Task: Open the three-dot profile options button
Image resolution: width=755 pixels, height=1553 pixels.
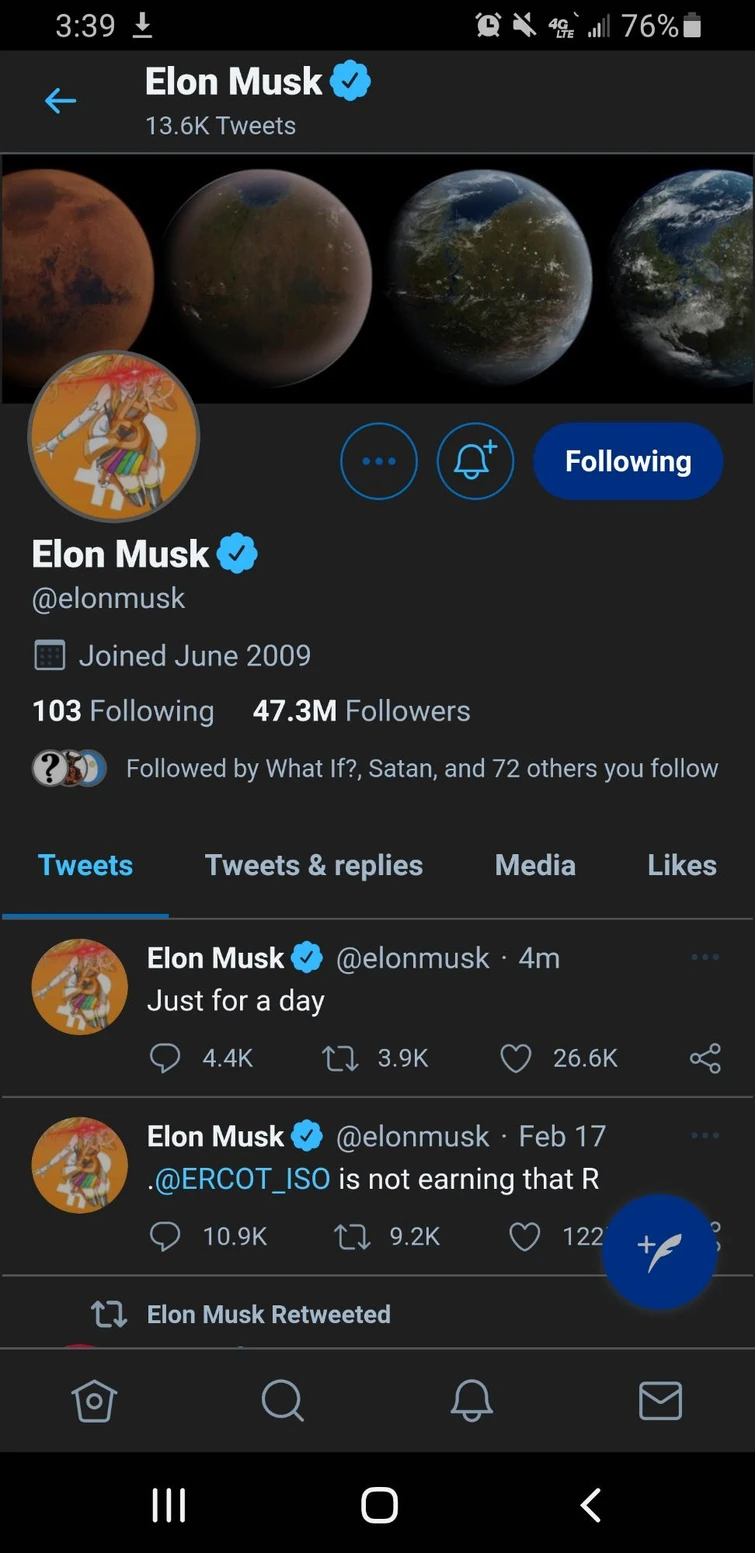Action: click(379, 461)
